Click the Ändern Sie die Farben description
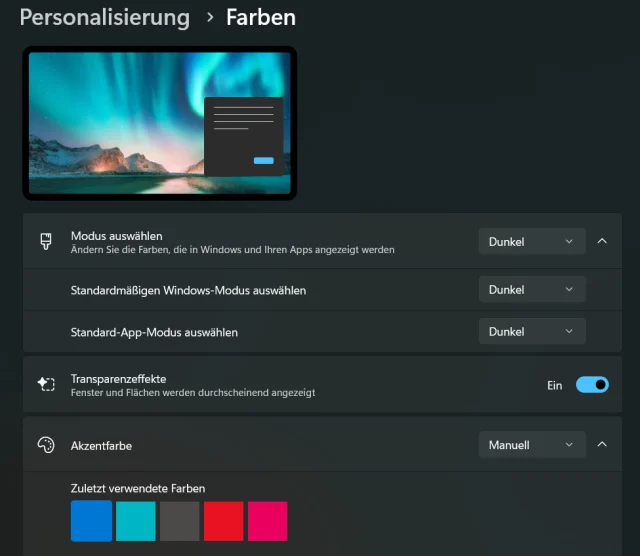 pyautogui.click(x=233, y=249)
